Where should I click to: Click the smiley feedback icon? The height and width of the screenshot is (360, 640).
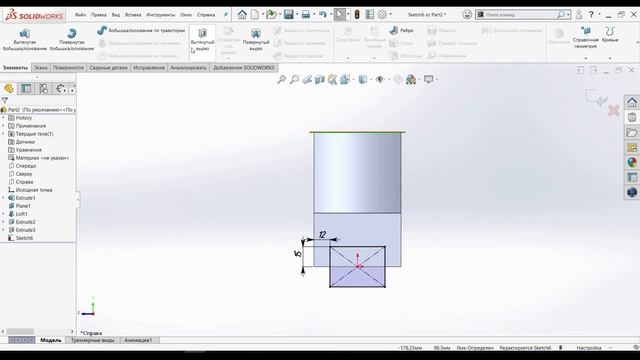click(467, 15)
